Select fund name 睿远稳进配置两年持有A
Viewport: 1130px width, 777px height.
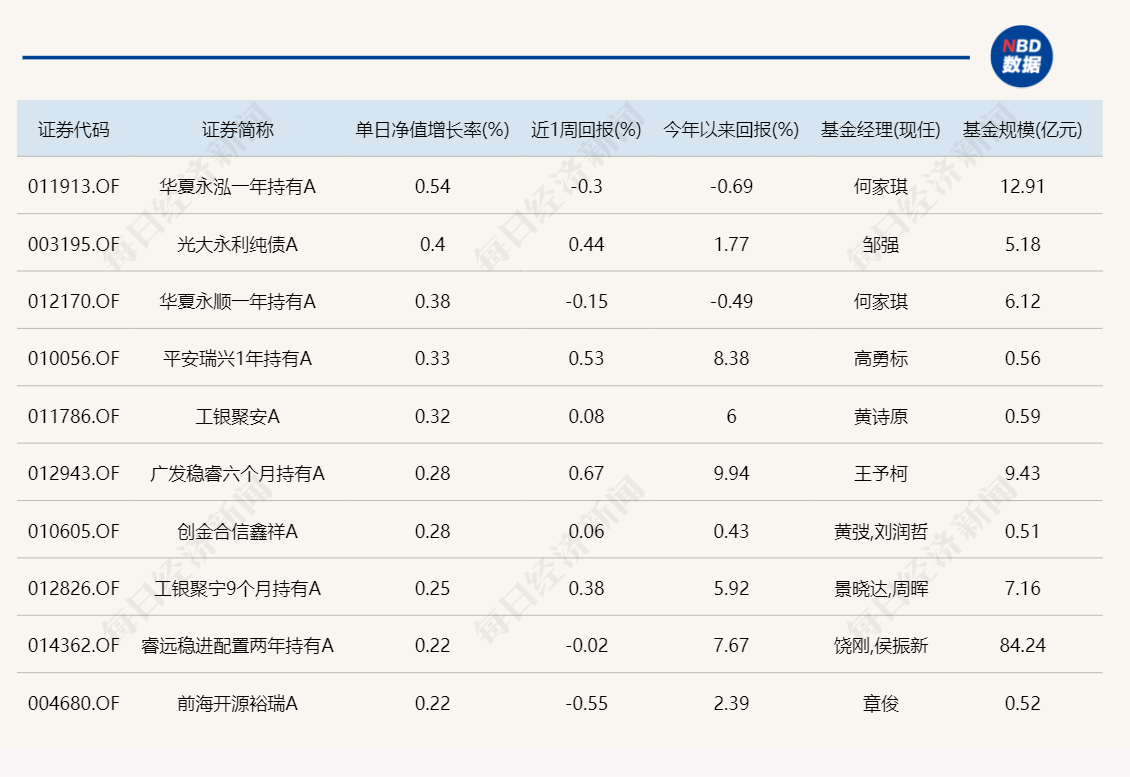click(x=238, y=645)
